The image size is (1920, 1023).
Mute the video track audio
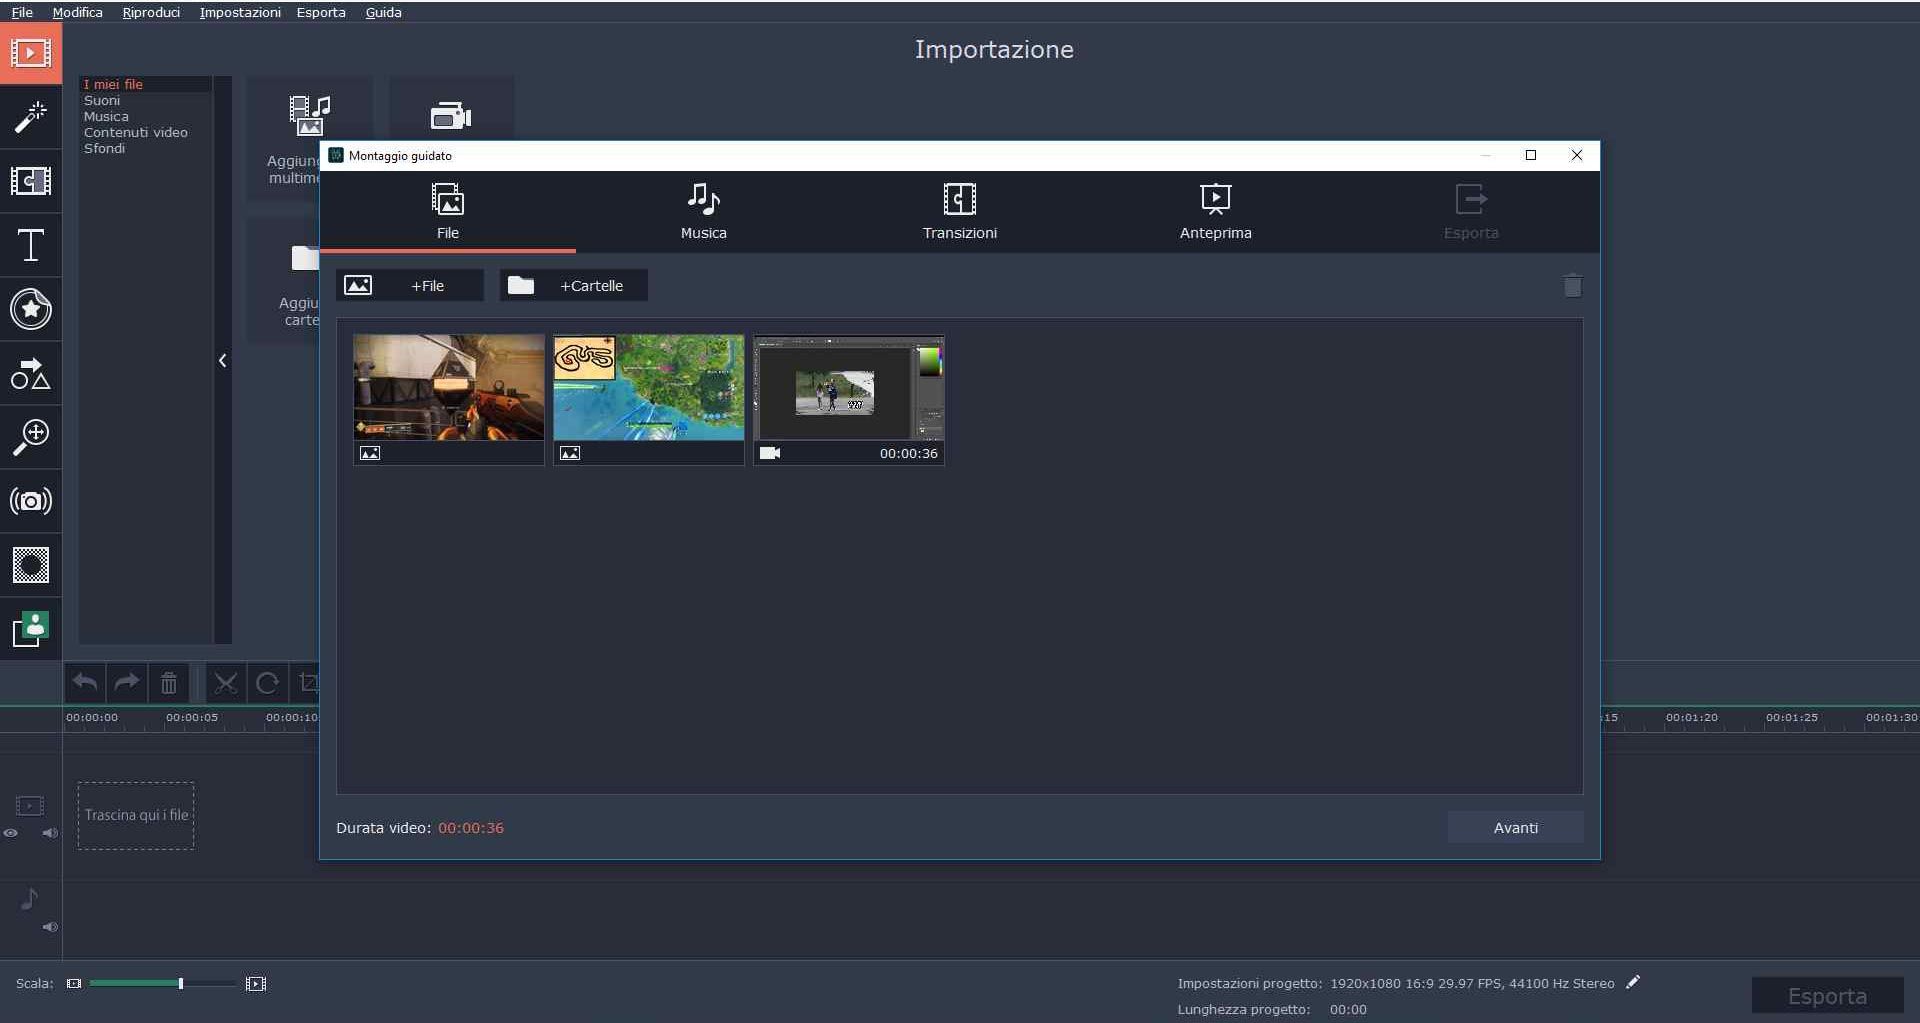tap(49, 833)
